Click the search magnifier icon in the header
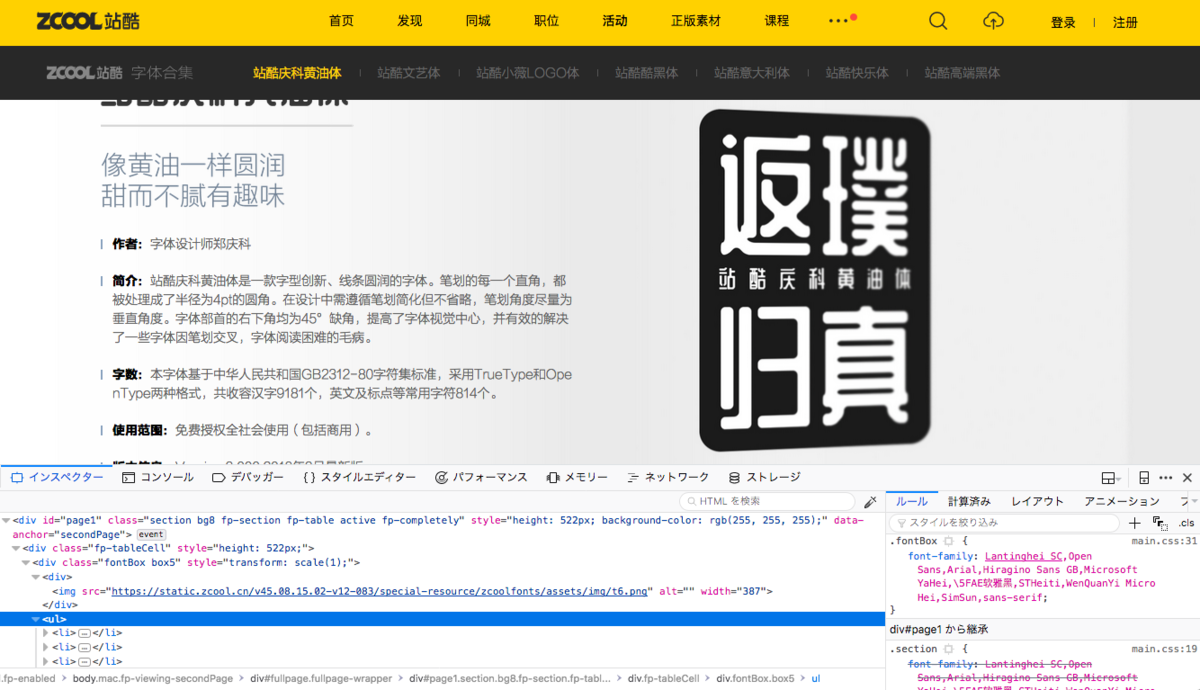Viewport: 1200px width, 690px height. [x=938, y=21]
